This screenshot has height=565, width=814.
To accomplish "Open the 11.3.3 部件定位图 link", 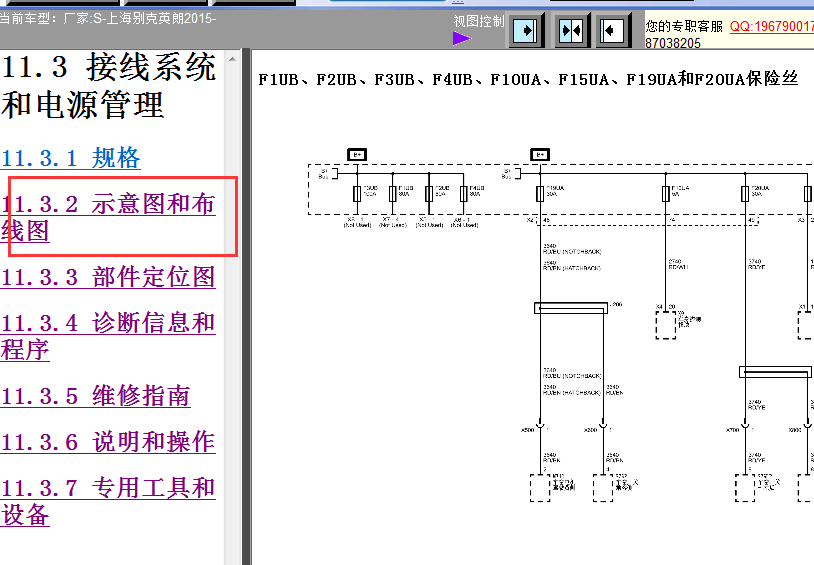I will click(108, 277).
